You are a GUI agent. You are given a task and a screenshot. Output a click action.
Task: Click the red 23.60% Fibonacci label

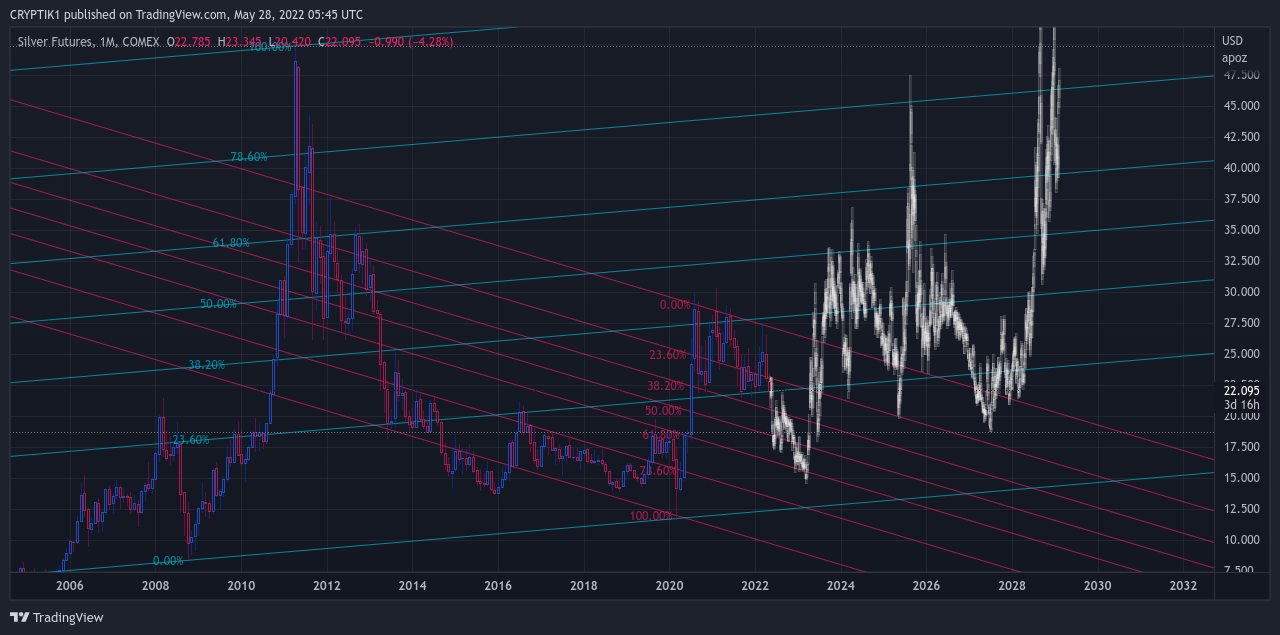tap(669, 355)
